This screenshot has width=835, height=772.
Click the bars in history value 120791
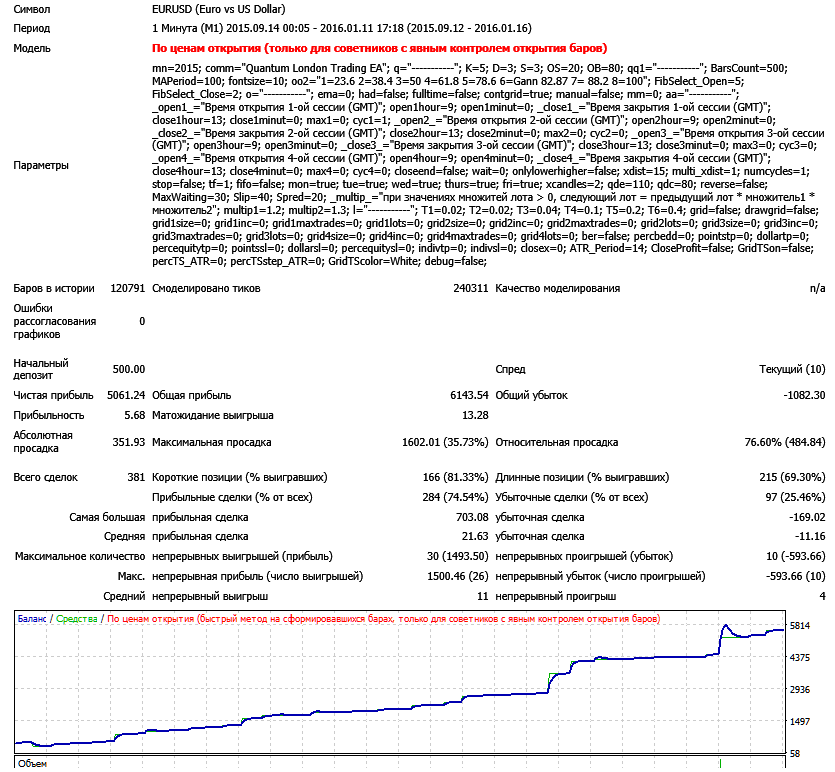coord(128,289)
